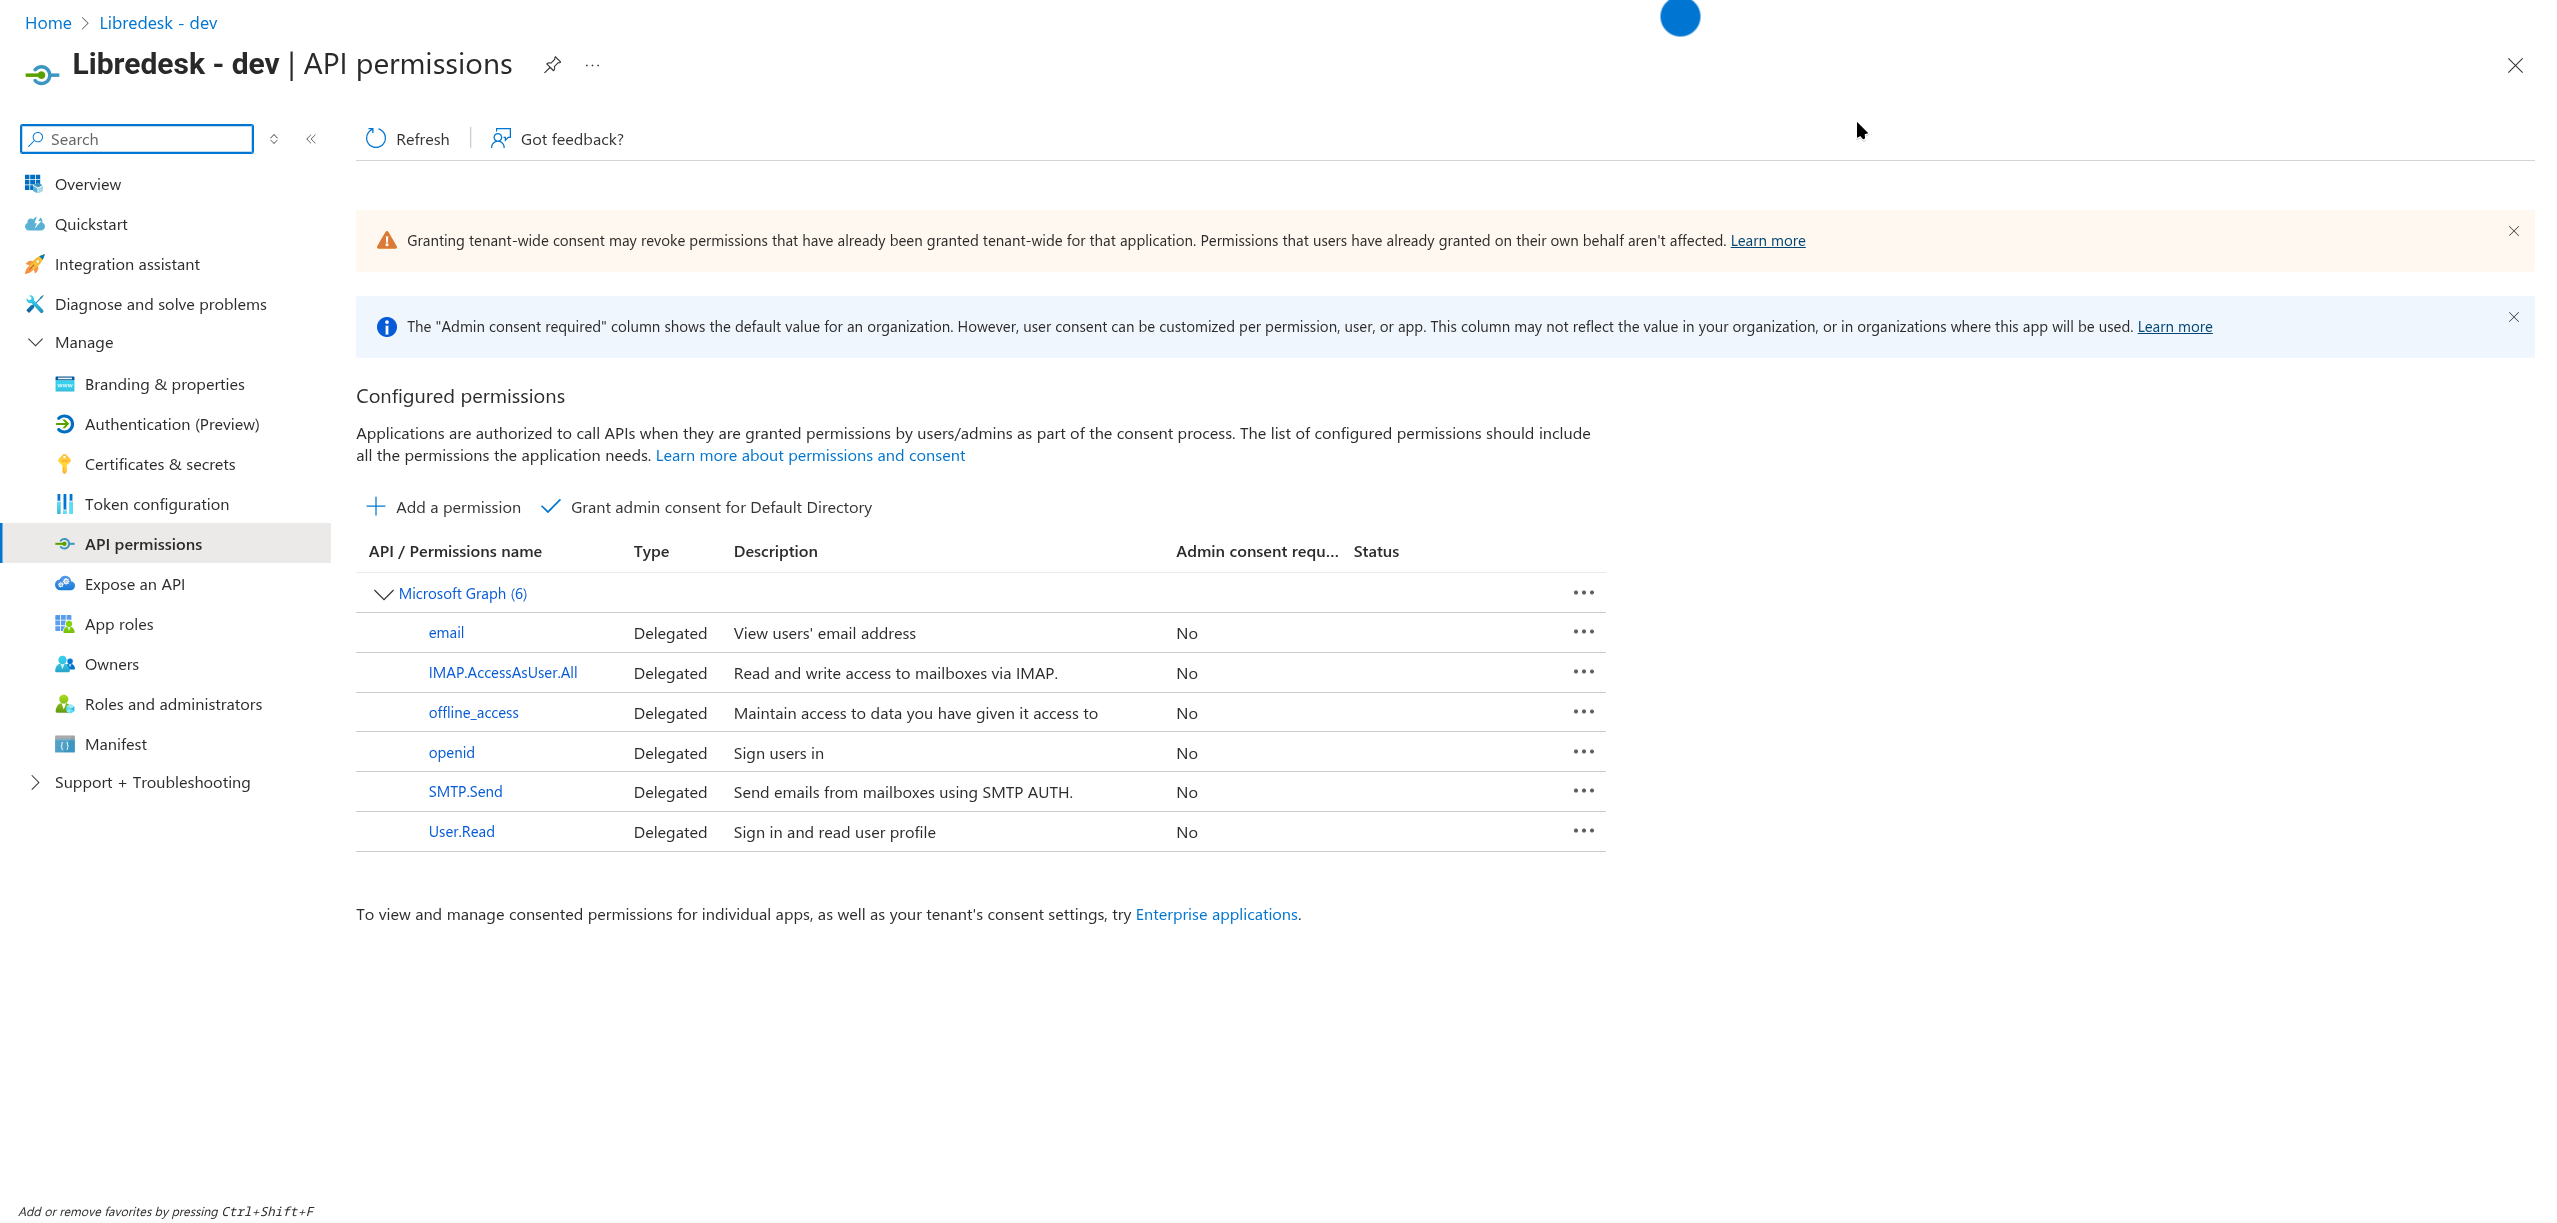Click the Expose an API cloud icon
This screenshot has height=1223, width=2557.
[x=64, y=584]
